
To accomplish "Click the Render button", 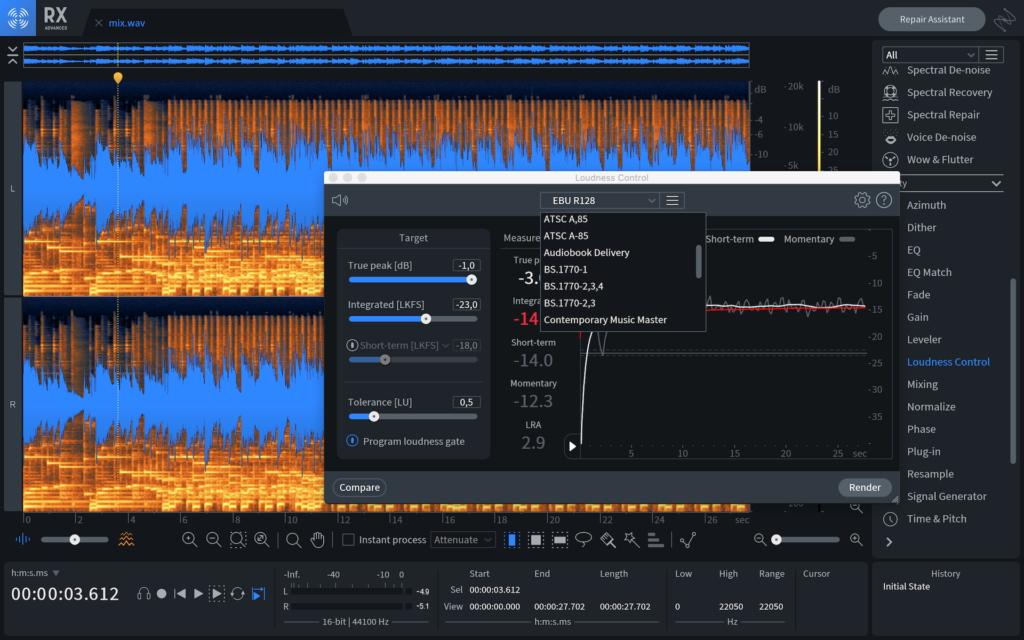I will 865,488.
